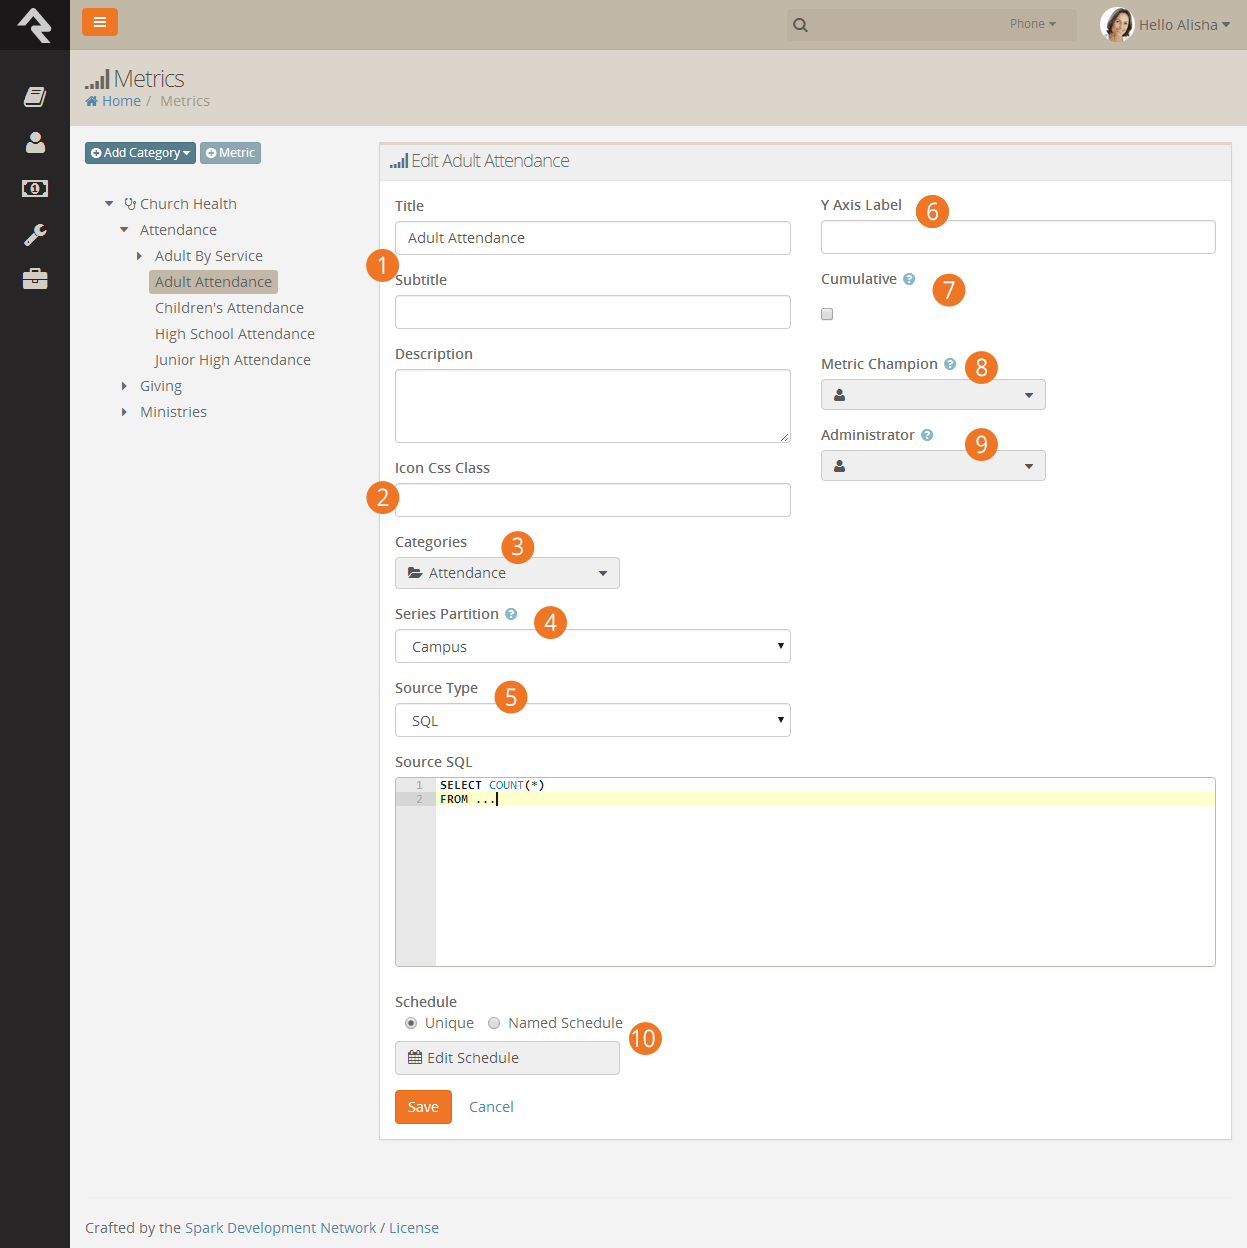This screenshot has height=1248, width=1247.
Task: Open the Source Type SQL dropdown
Action: pyautogui.click(x=593, y=720)
